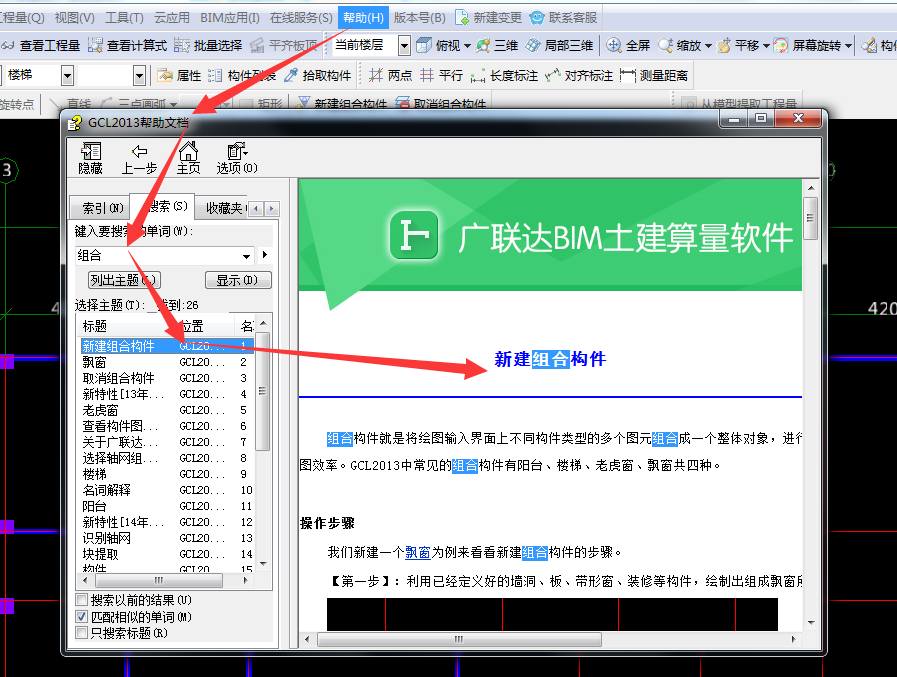
Task: Hide the help navigation pane
Action: (x=90, y=159)
